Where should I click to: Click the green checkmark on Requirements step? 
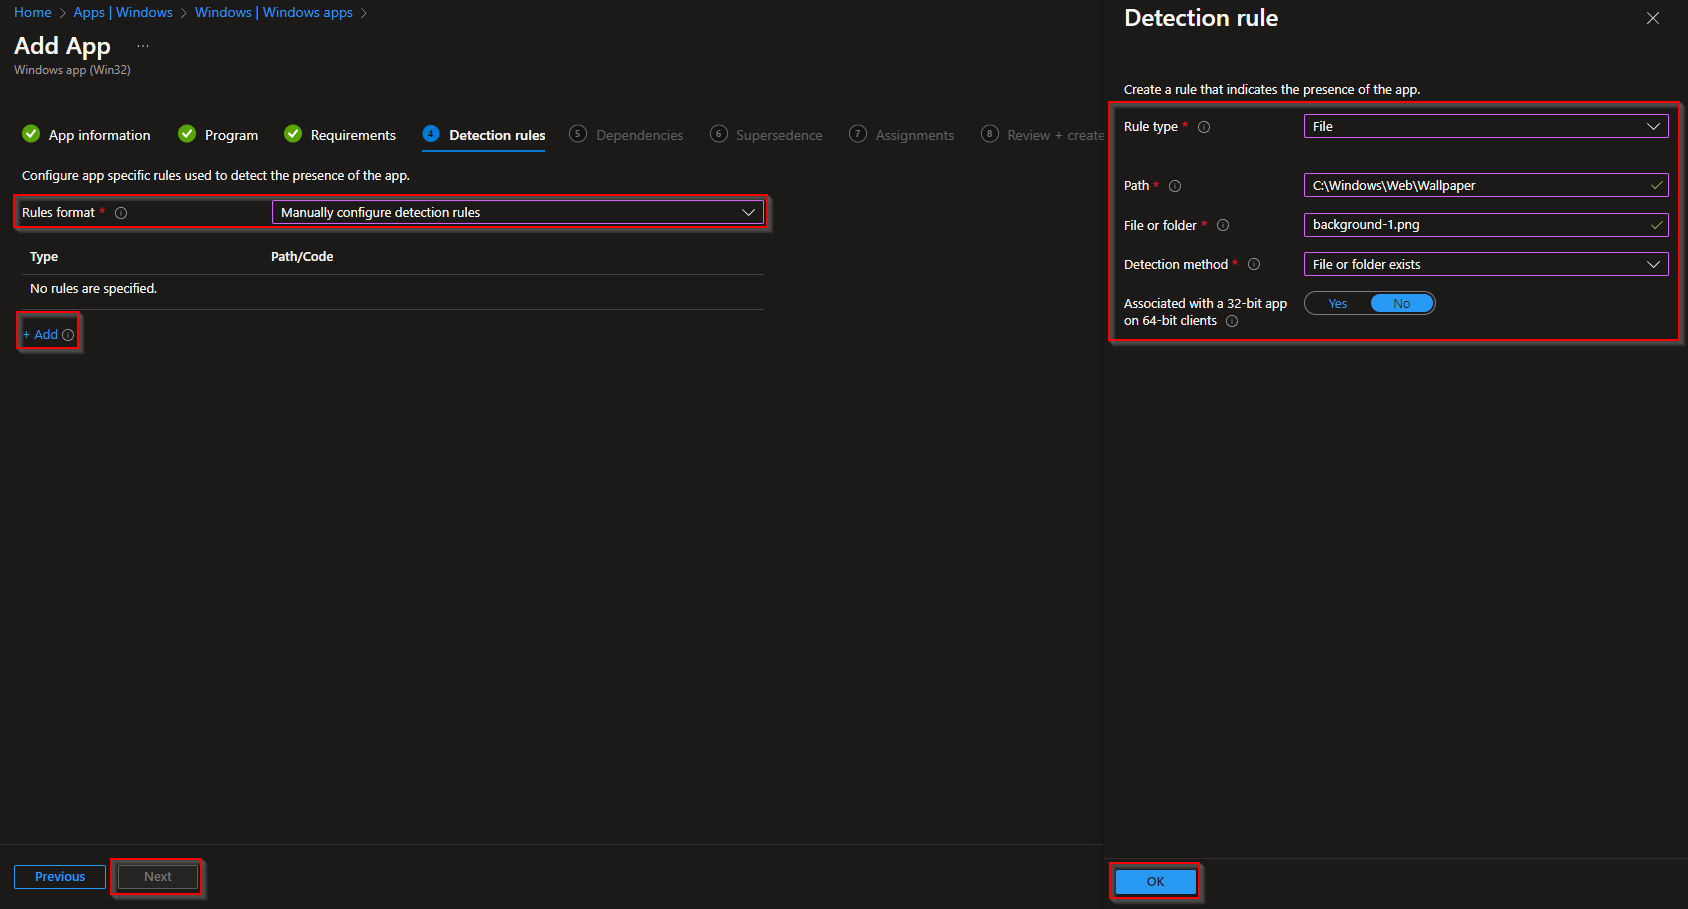292,133
